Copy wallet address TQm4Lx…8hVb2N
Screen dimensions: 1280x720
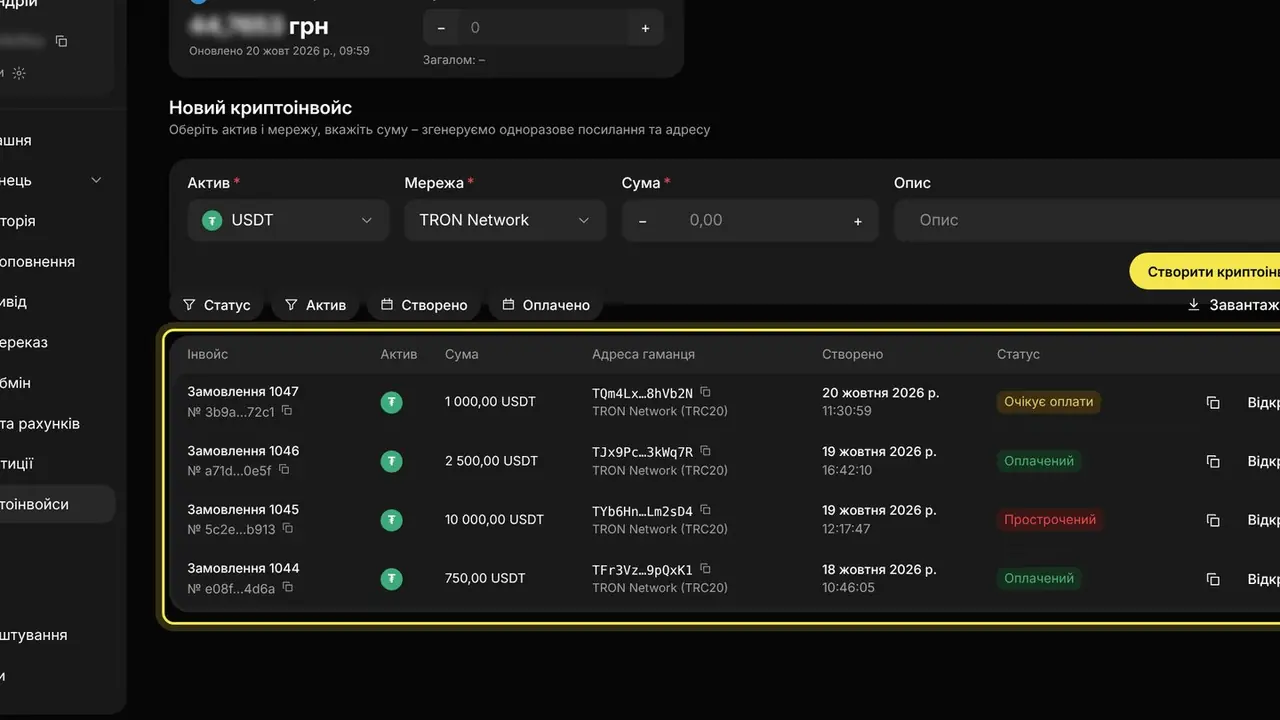pyautogui.click(x=705, y=392)
